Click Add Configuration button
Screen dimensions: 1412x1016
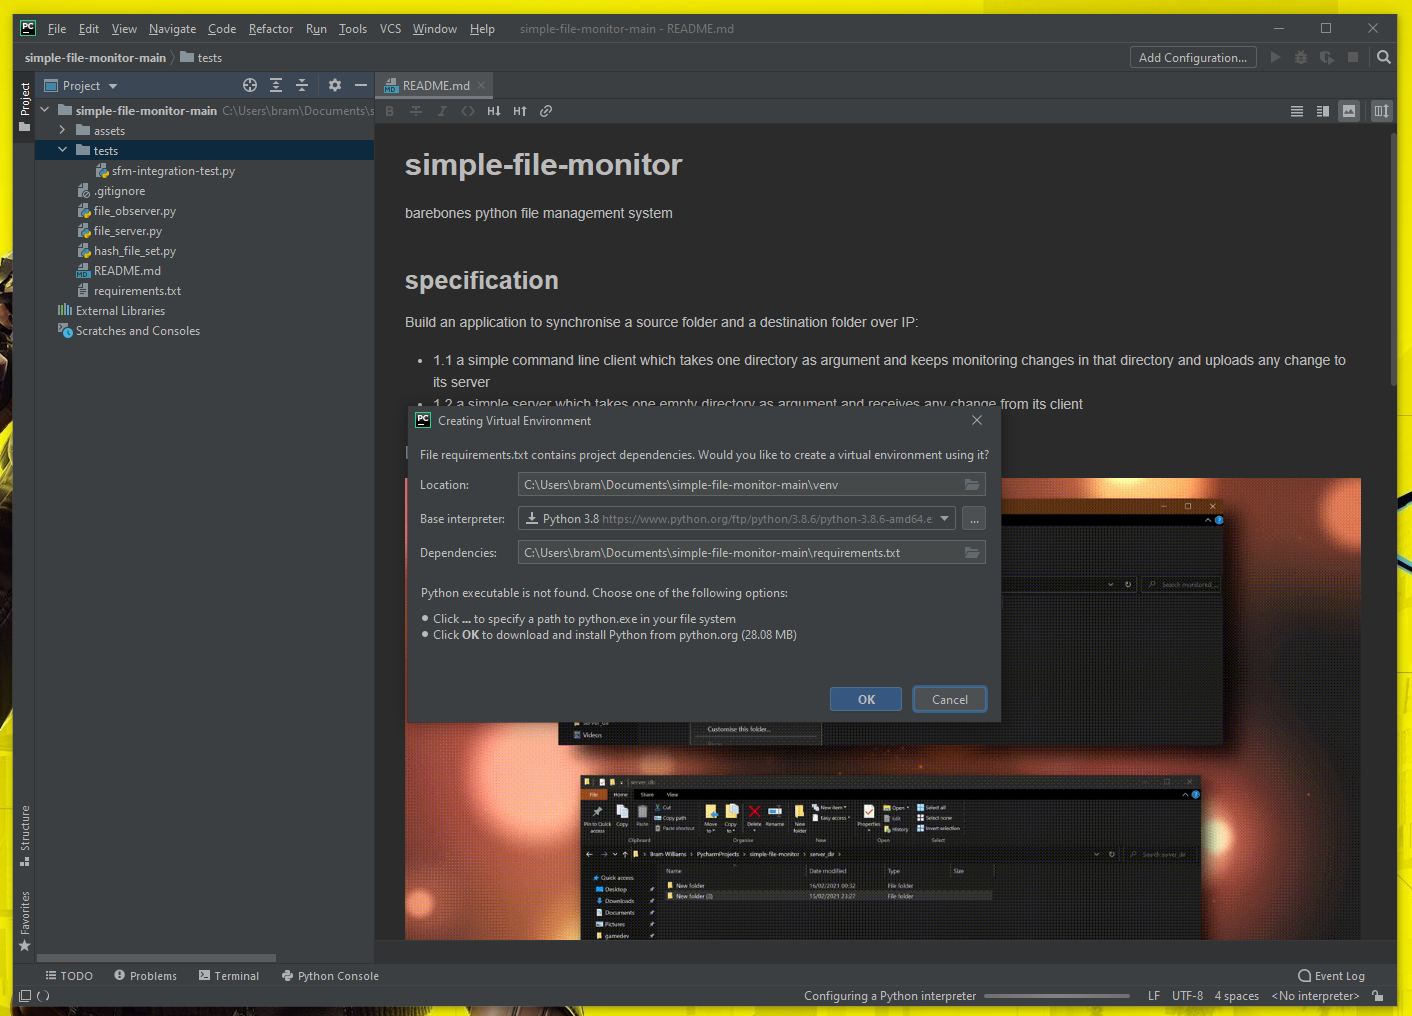[1192, 58]
